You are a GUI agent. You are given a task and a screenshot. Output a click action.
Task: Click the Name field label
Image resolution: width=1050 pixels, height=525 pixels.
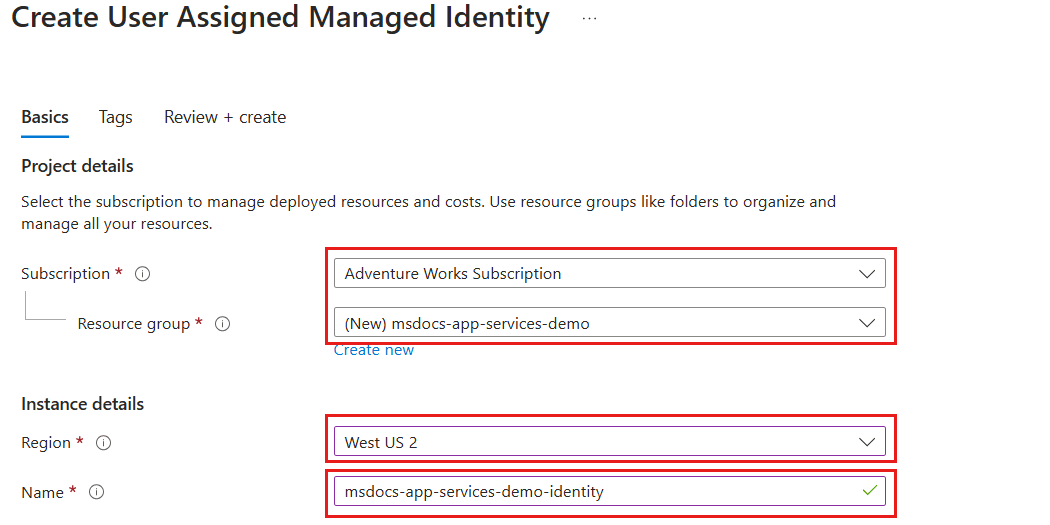point(42,492)
